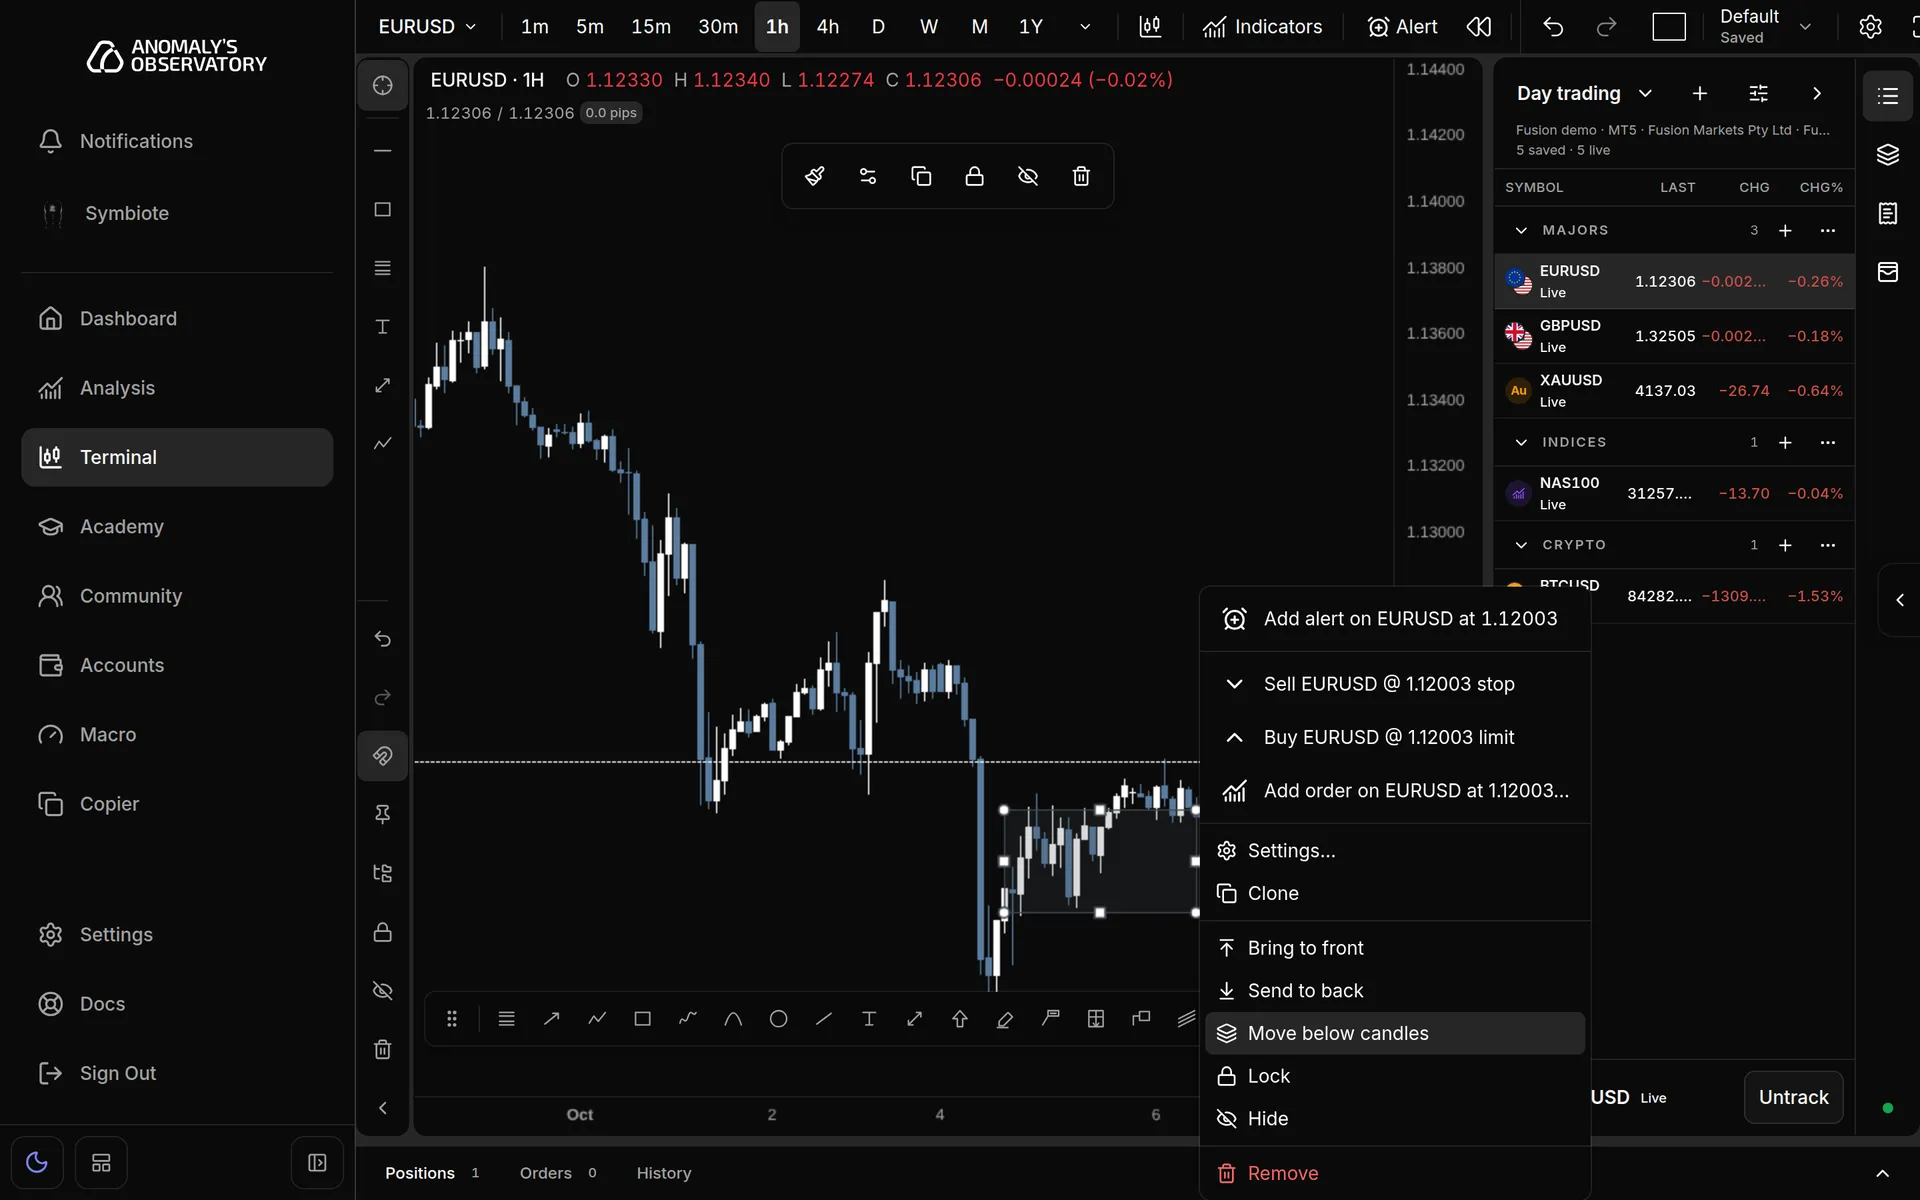Delete drawing via floating toolbar trash icon
This screenshot has height=1200, width=1920.
click(x=1081, y=176)
